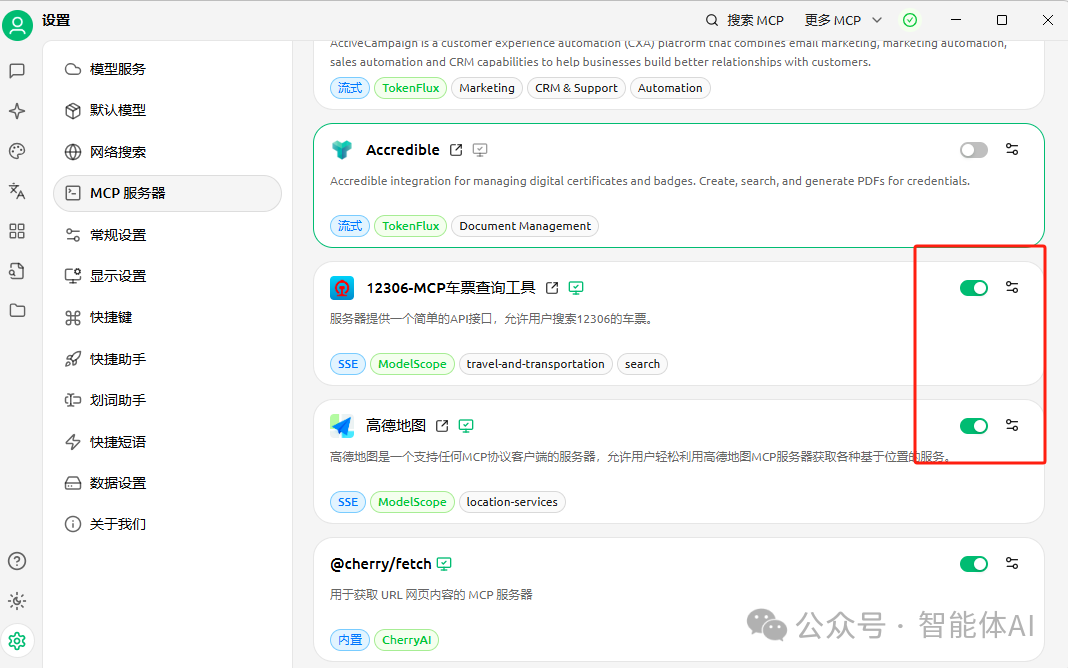
Task: Open @cherry/fetch settings sliders icon
Action: (x=1012, y=563)
